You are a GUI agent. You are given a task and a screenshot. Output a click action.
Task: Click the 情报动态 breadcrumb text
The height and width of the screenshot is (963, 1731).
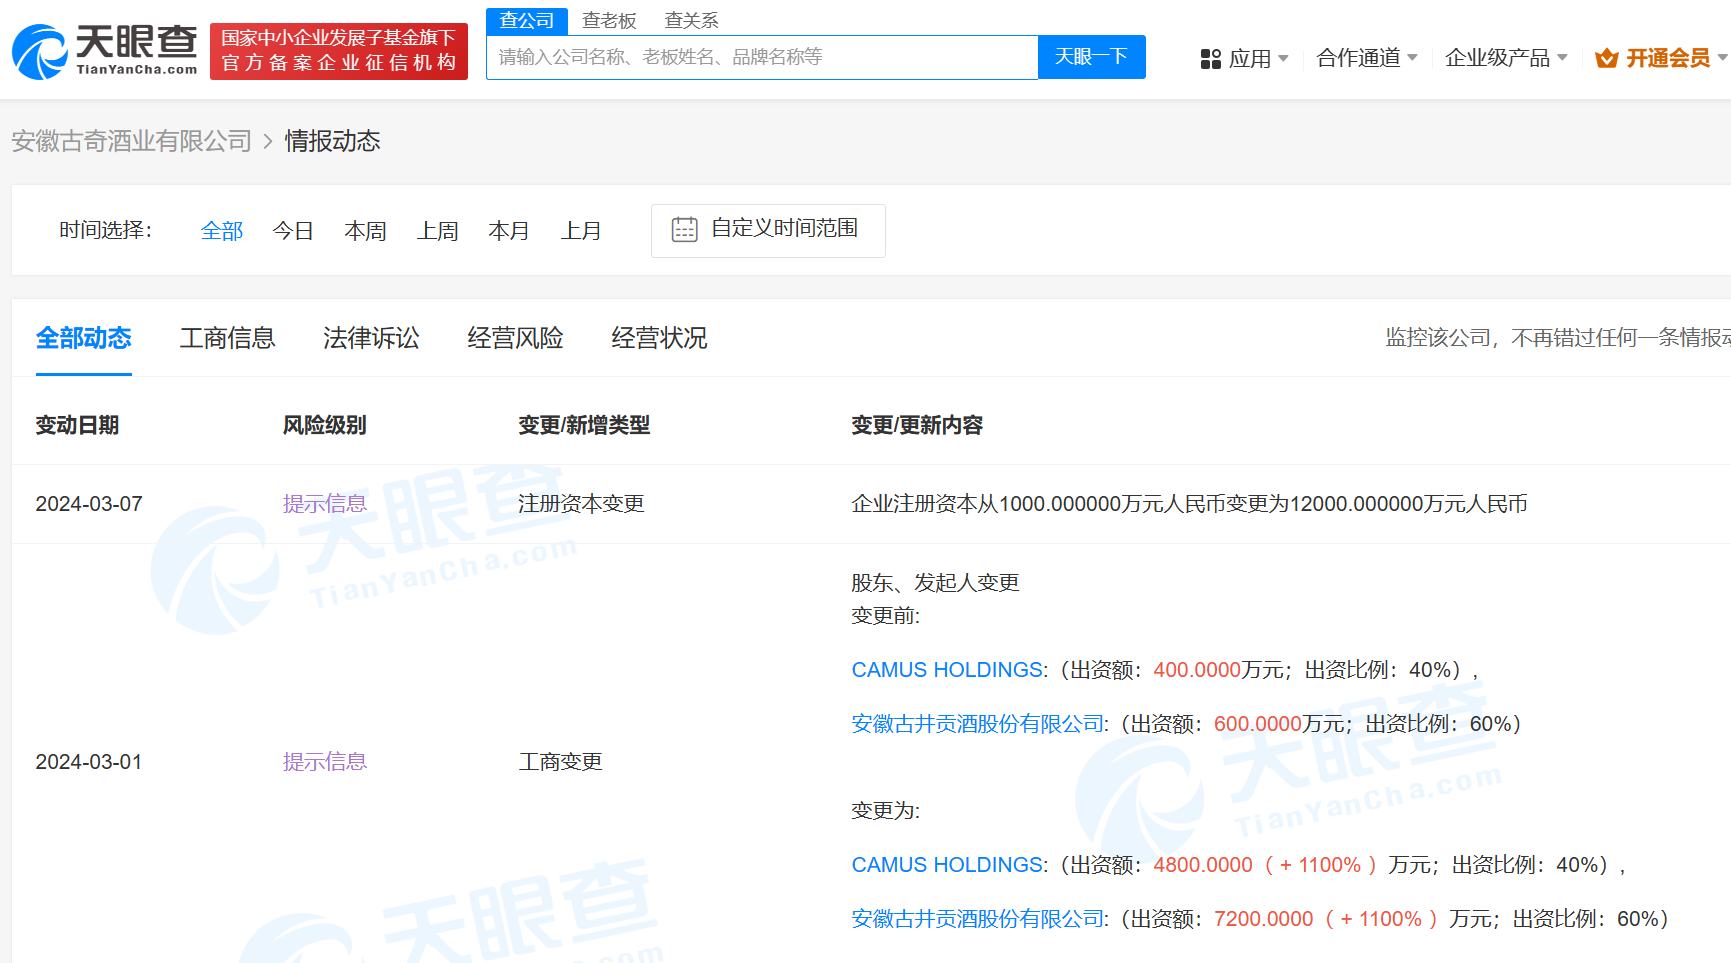333,141
